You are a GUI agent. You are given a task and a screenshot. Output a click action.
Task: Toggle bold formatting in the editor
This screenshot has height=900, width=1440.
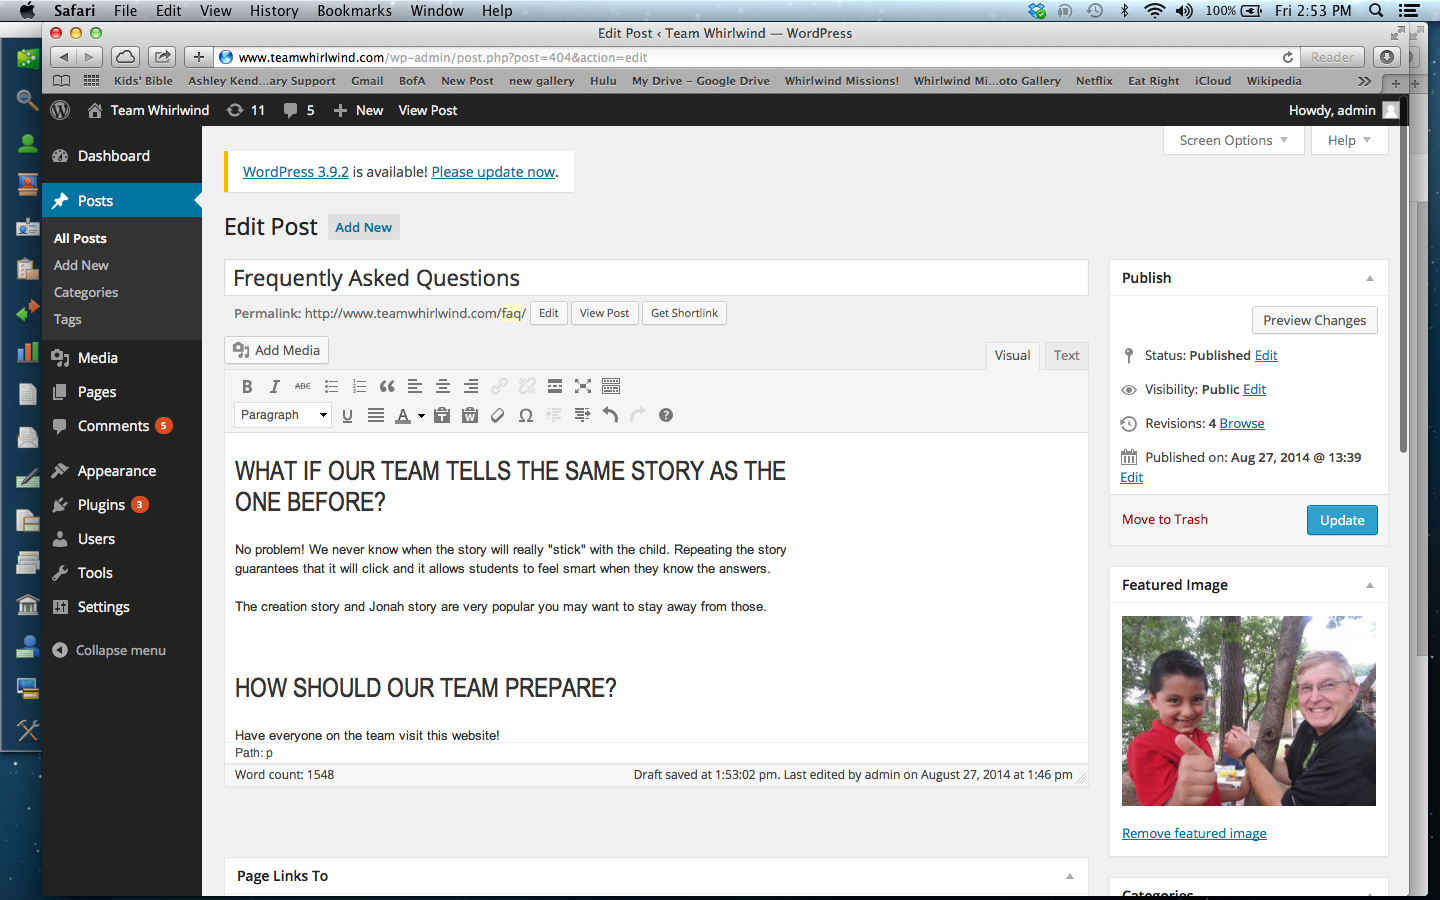[247, 387]
